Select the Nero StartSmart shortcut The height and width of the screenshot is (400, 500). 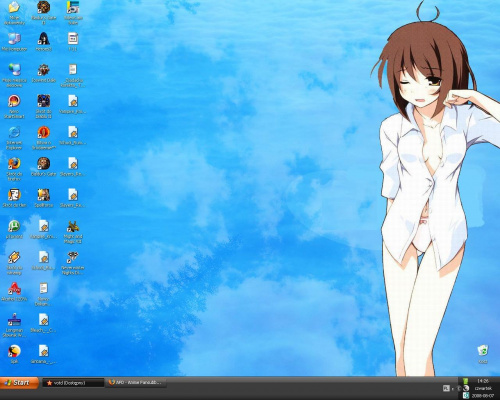tap(14, 106)
